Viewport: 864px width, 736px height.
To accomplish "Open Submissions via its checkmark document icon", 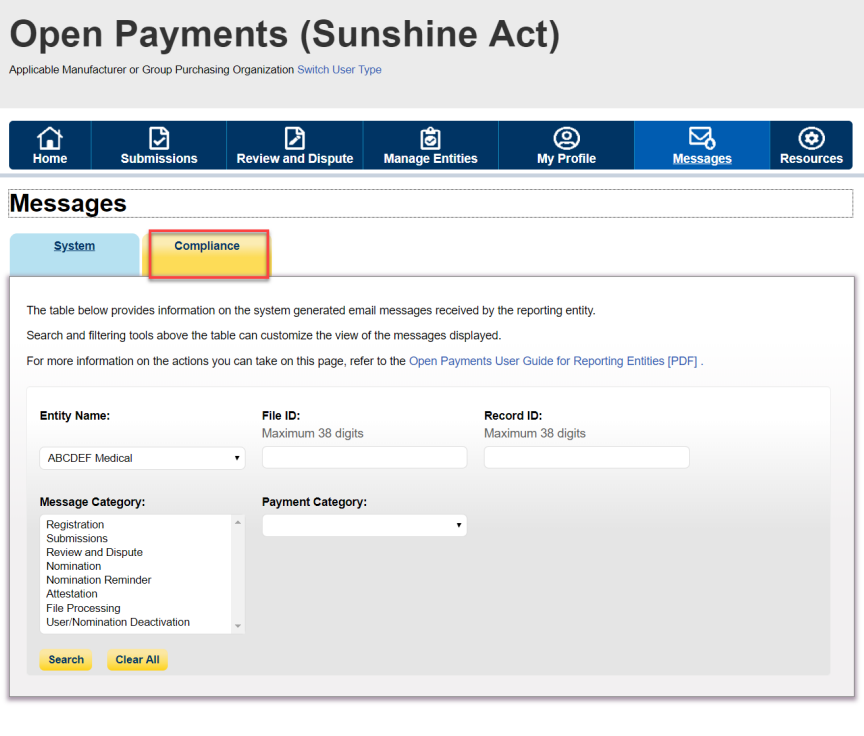I will coord(158,138).
